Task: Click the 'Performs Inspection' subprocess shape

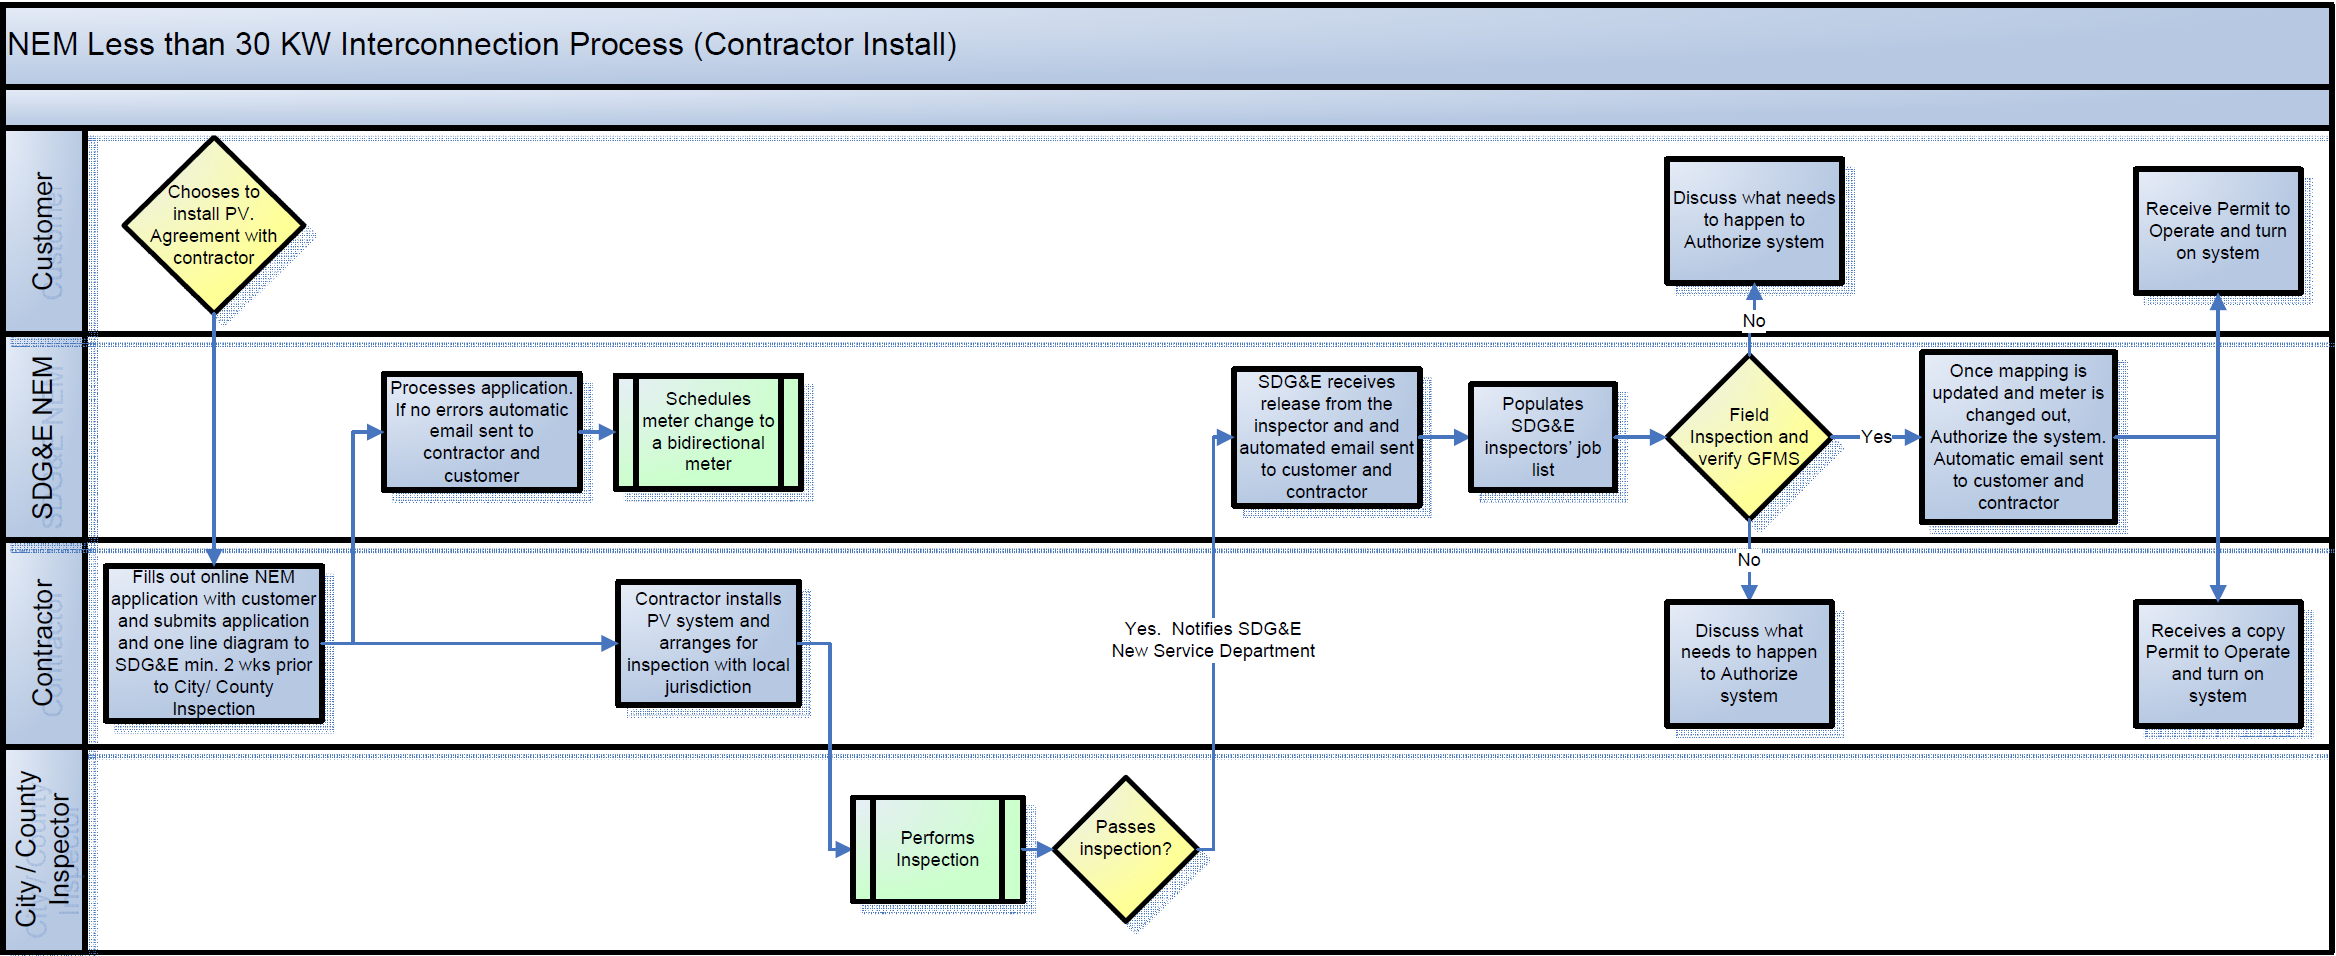Action: pos(936,849)
